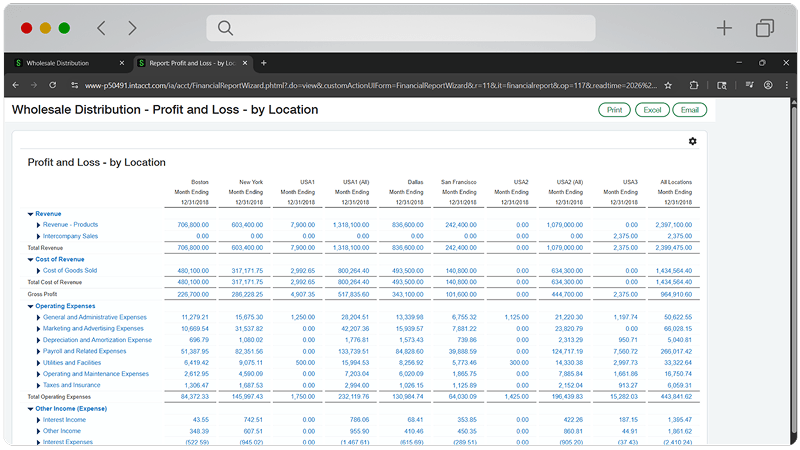Viewport: 800px width, 450px height.
Task: Click the Email button
Action: point(689,110)
